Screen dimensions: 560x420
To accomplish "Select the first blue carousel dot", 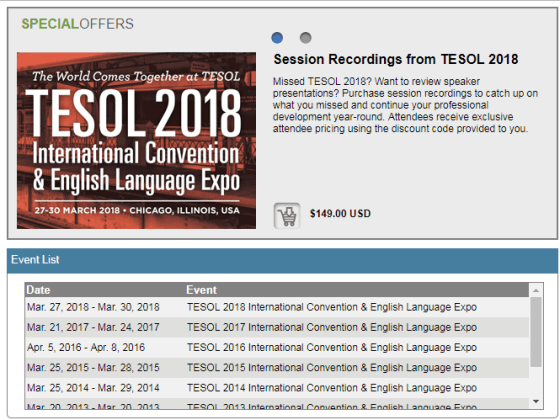I will (x=277, y=38).
